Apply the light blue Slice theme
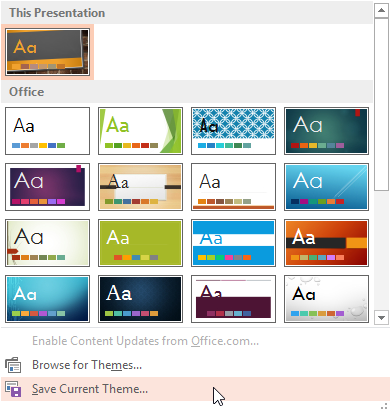Image resolution: width=390 pixels, height=412 pixels. click(x=326, y=187)
